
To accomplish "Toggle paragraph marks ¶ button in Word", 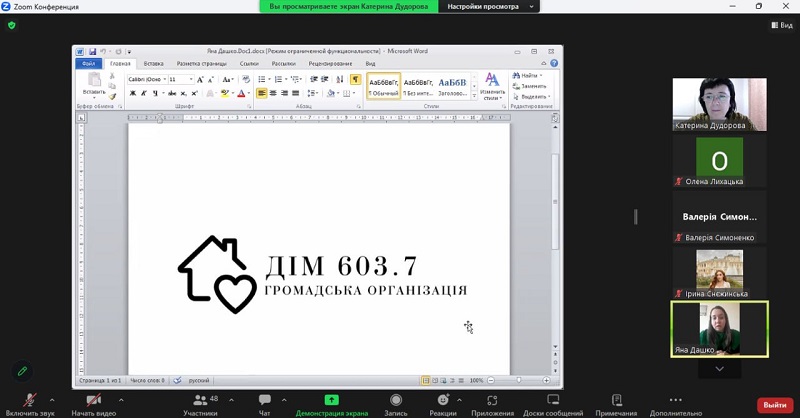I will click(356, 79).
